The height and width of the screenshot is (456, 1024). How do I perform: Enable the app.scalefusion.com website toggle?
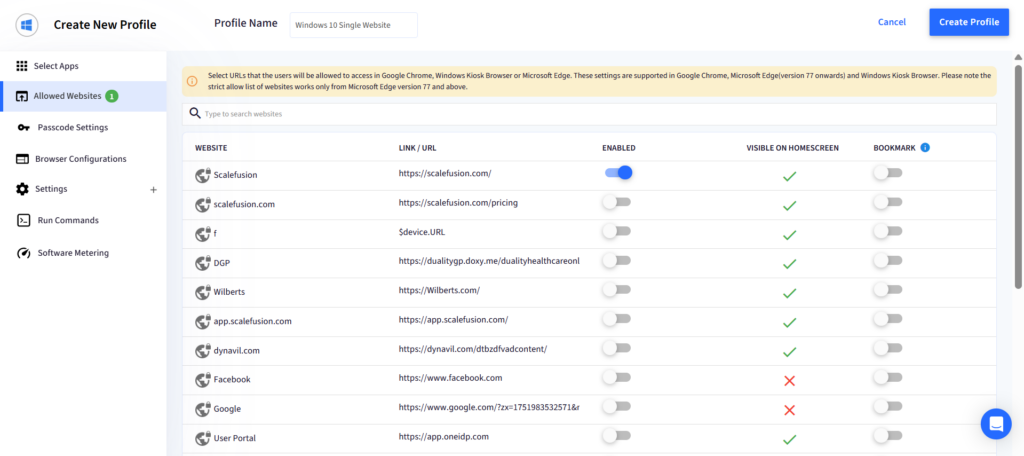pos(616,318)
